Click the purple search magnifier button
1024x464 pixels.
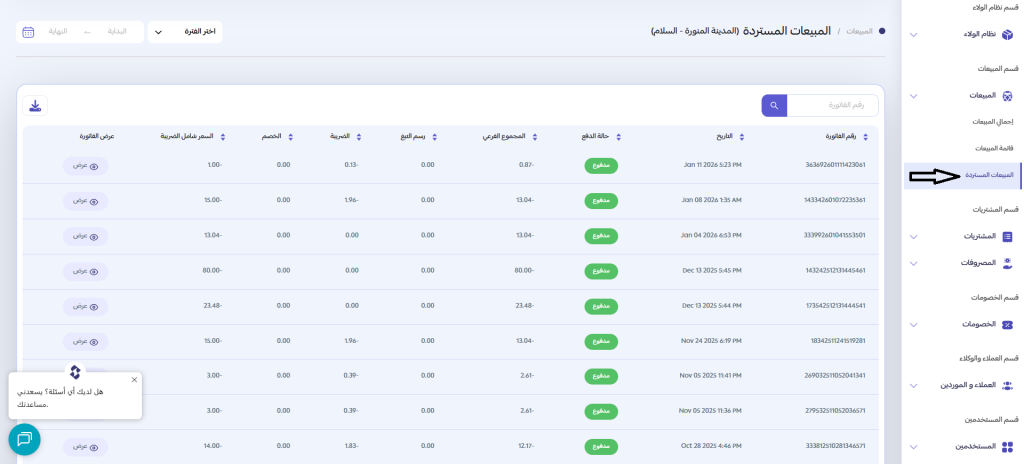774,105
